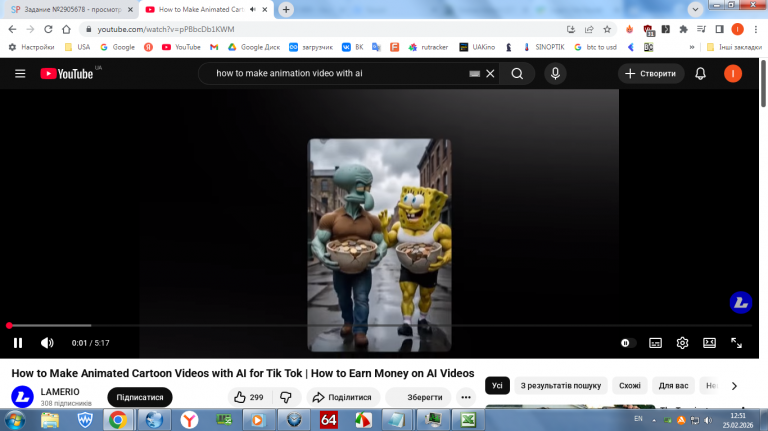The height and width of the screenshot is (431, 768).
Task: Subscribe with the Підписатися button
Action: point(140,397)
